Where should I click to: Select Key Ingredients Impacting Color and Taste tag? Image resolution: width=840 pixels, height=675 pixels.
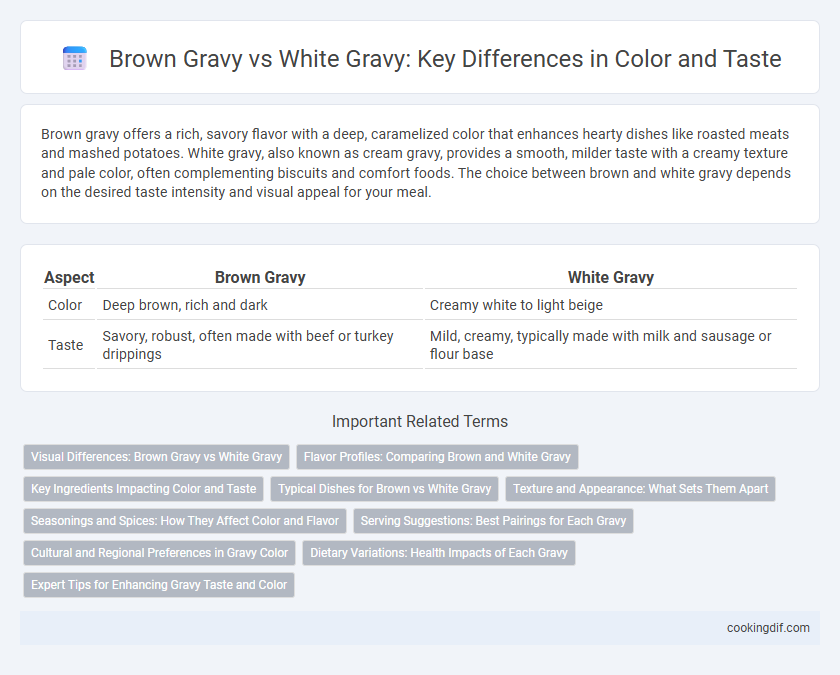point(144,489)
